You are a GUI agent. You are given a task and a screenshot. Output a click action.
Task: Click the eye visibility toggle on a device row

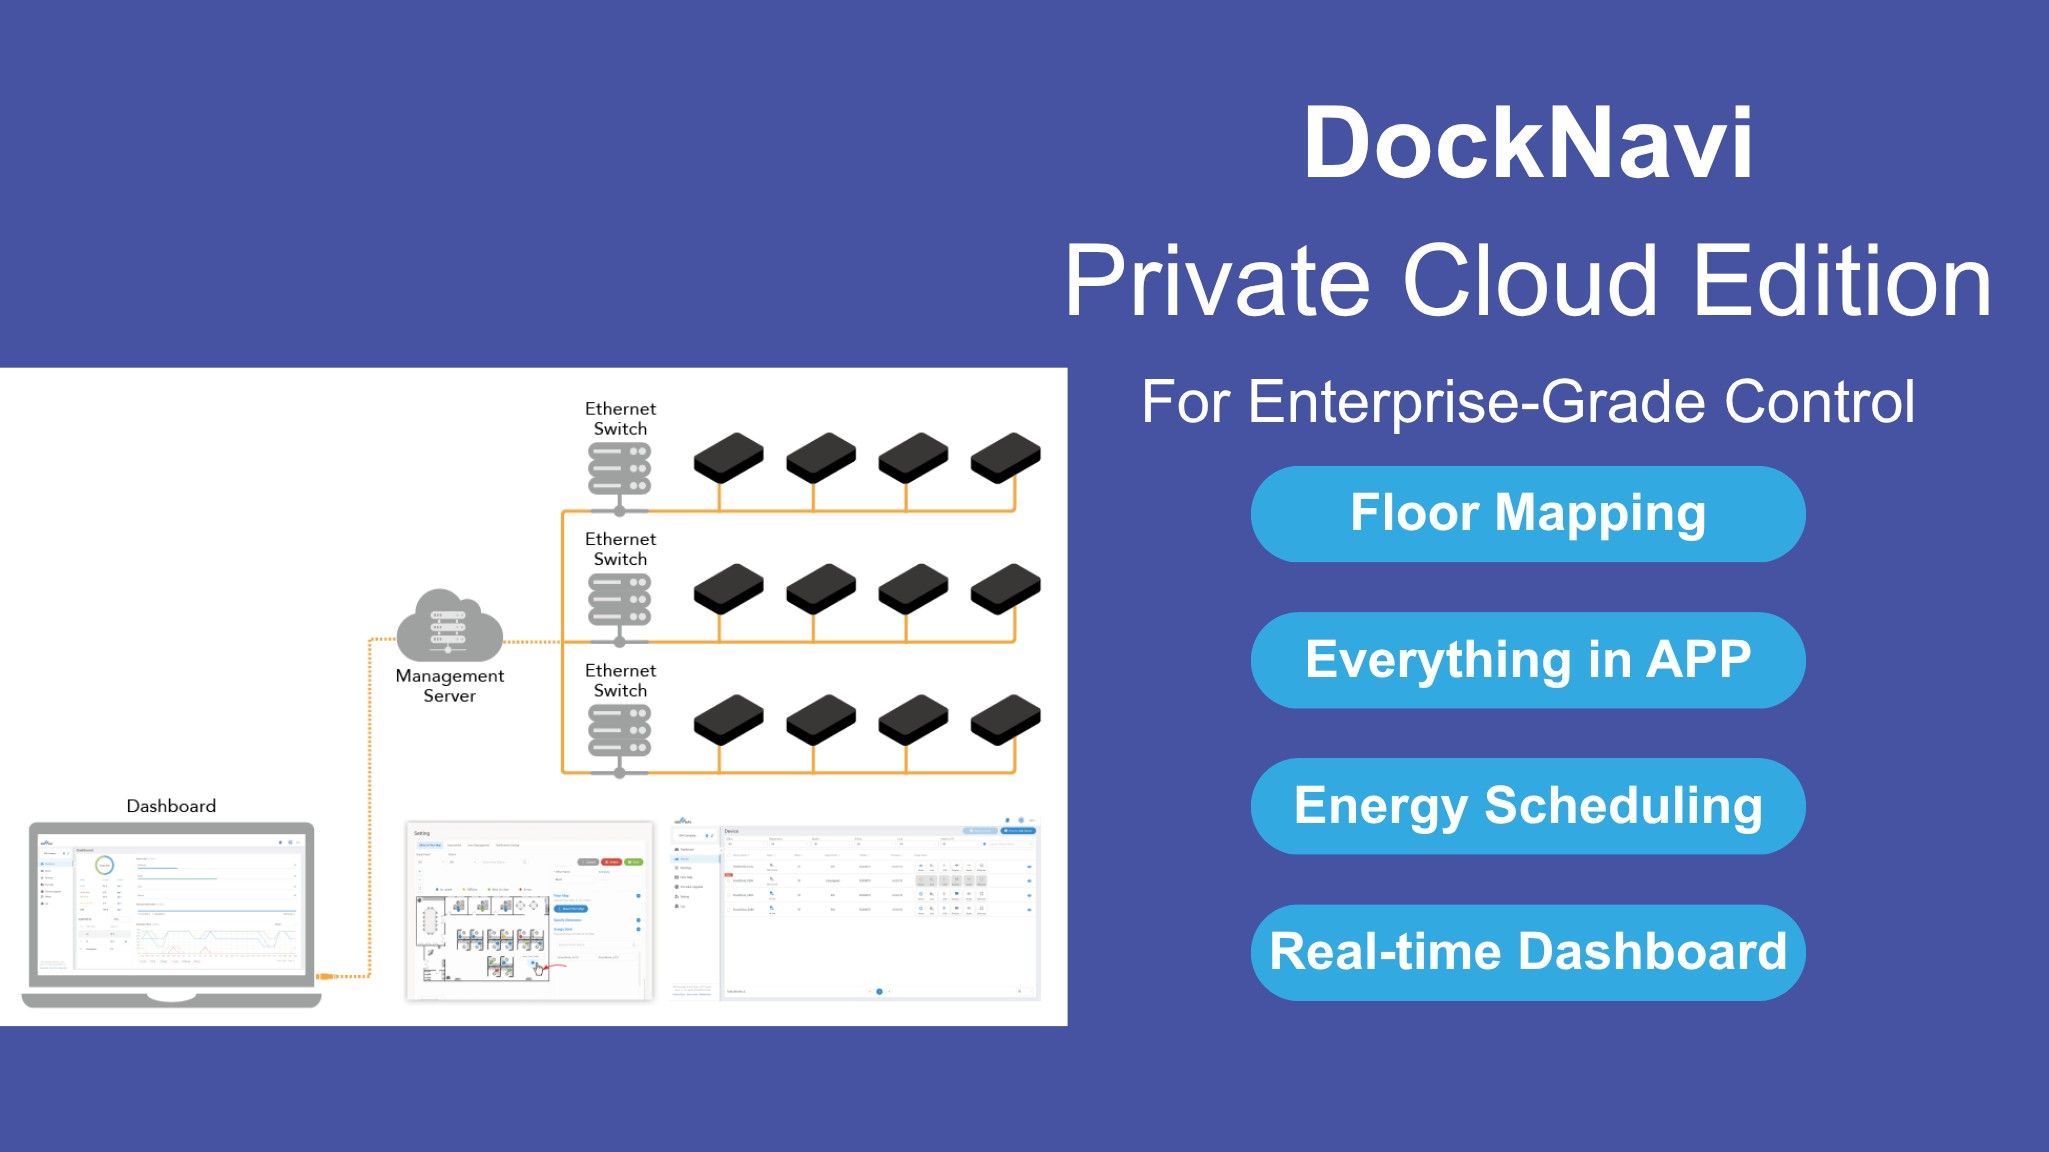coord(1029,866)
